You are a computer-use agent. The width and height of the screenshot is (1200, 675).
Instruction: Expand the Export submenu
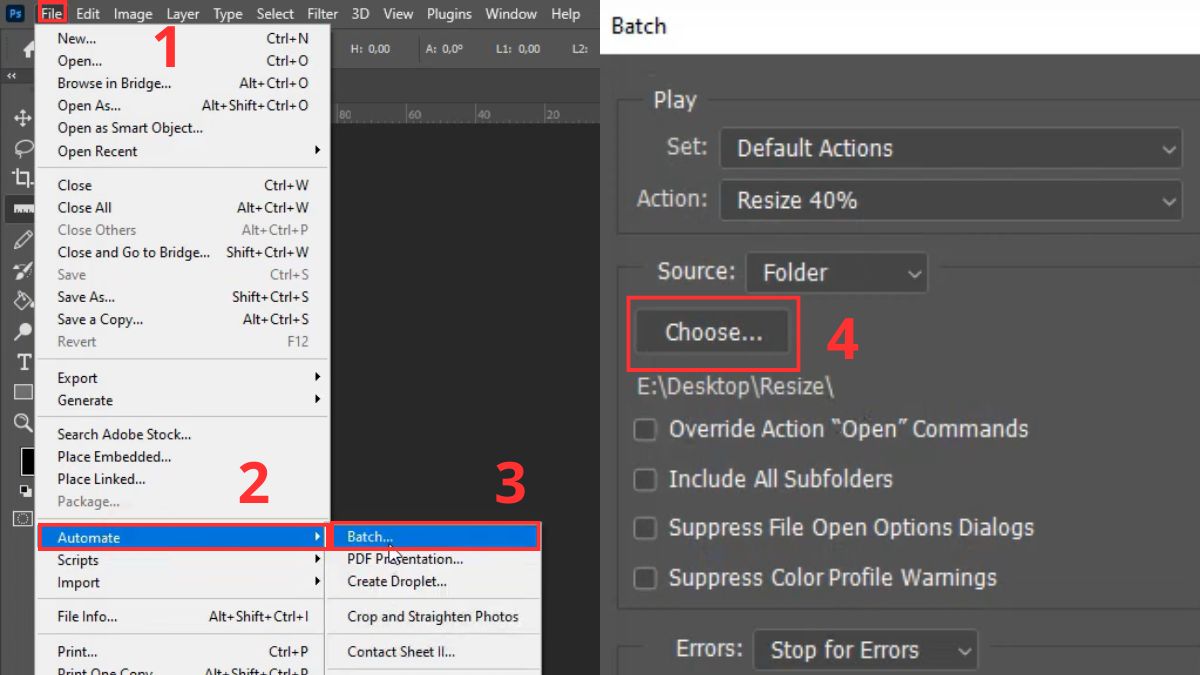point(182,378)
